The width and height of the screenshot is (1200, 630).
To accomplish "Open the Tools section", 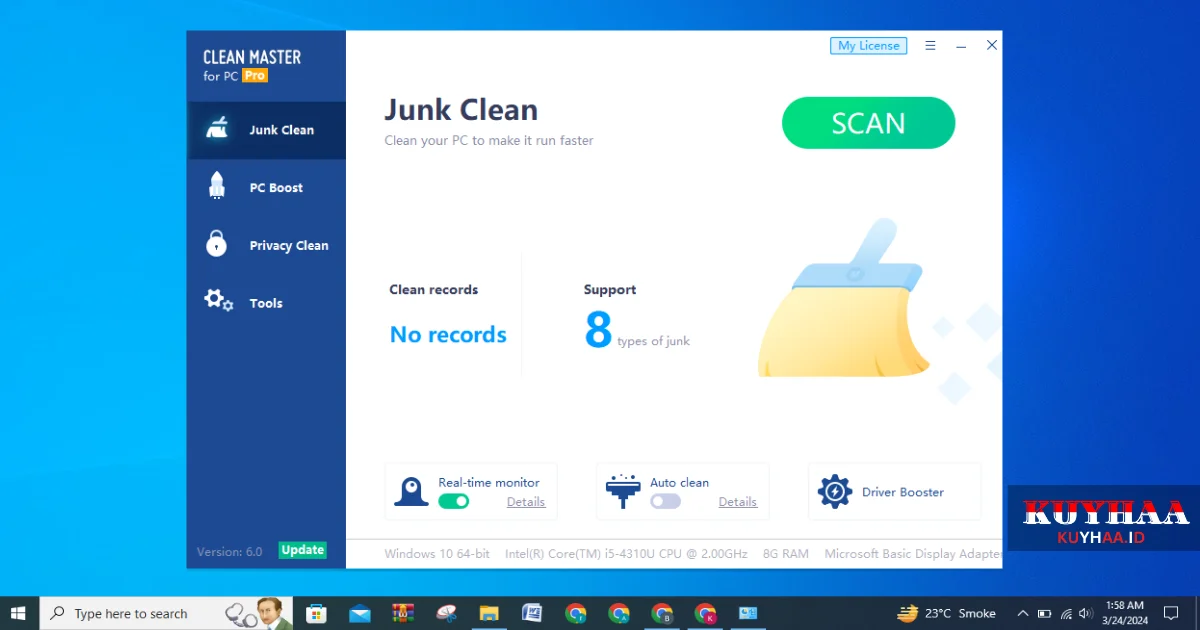I will coord(266,304).
